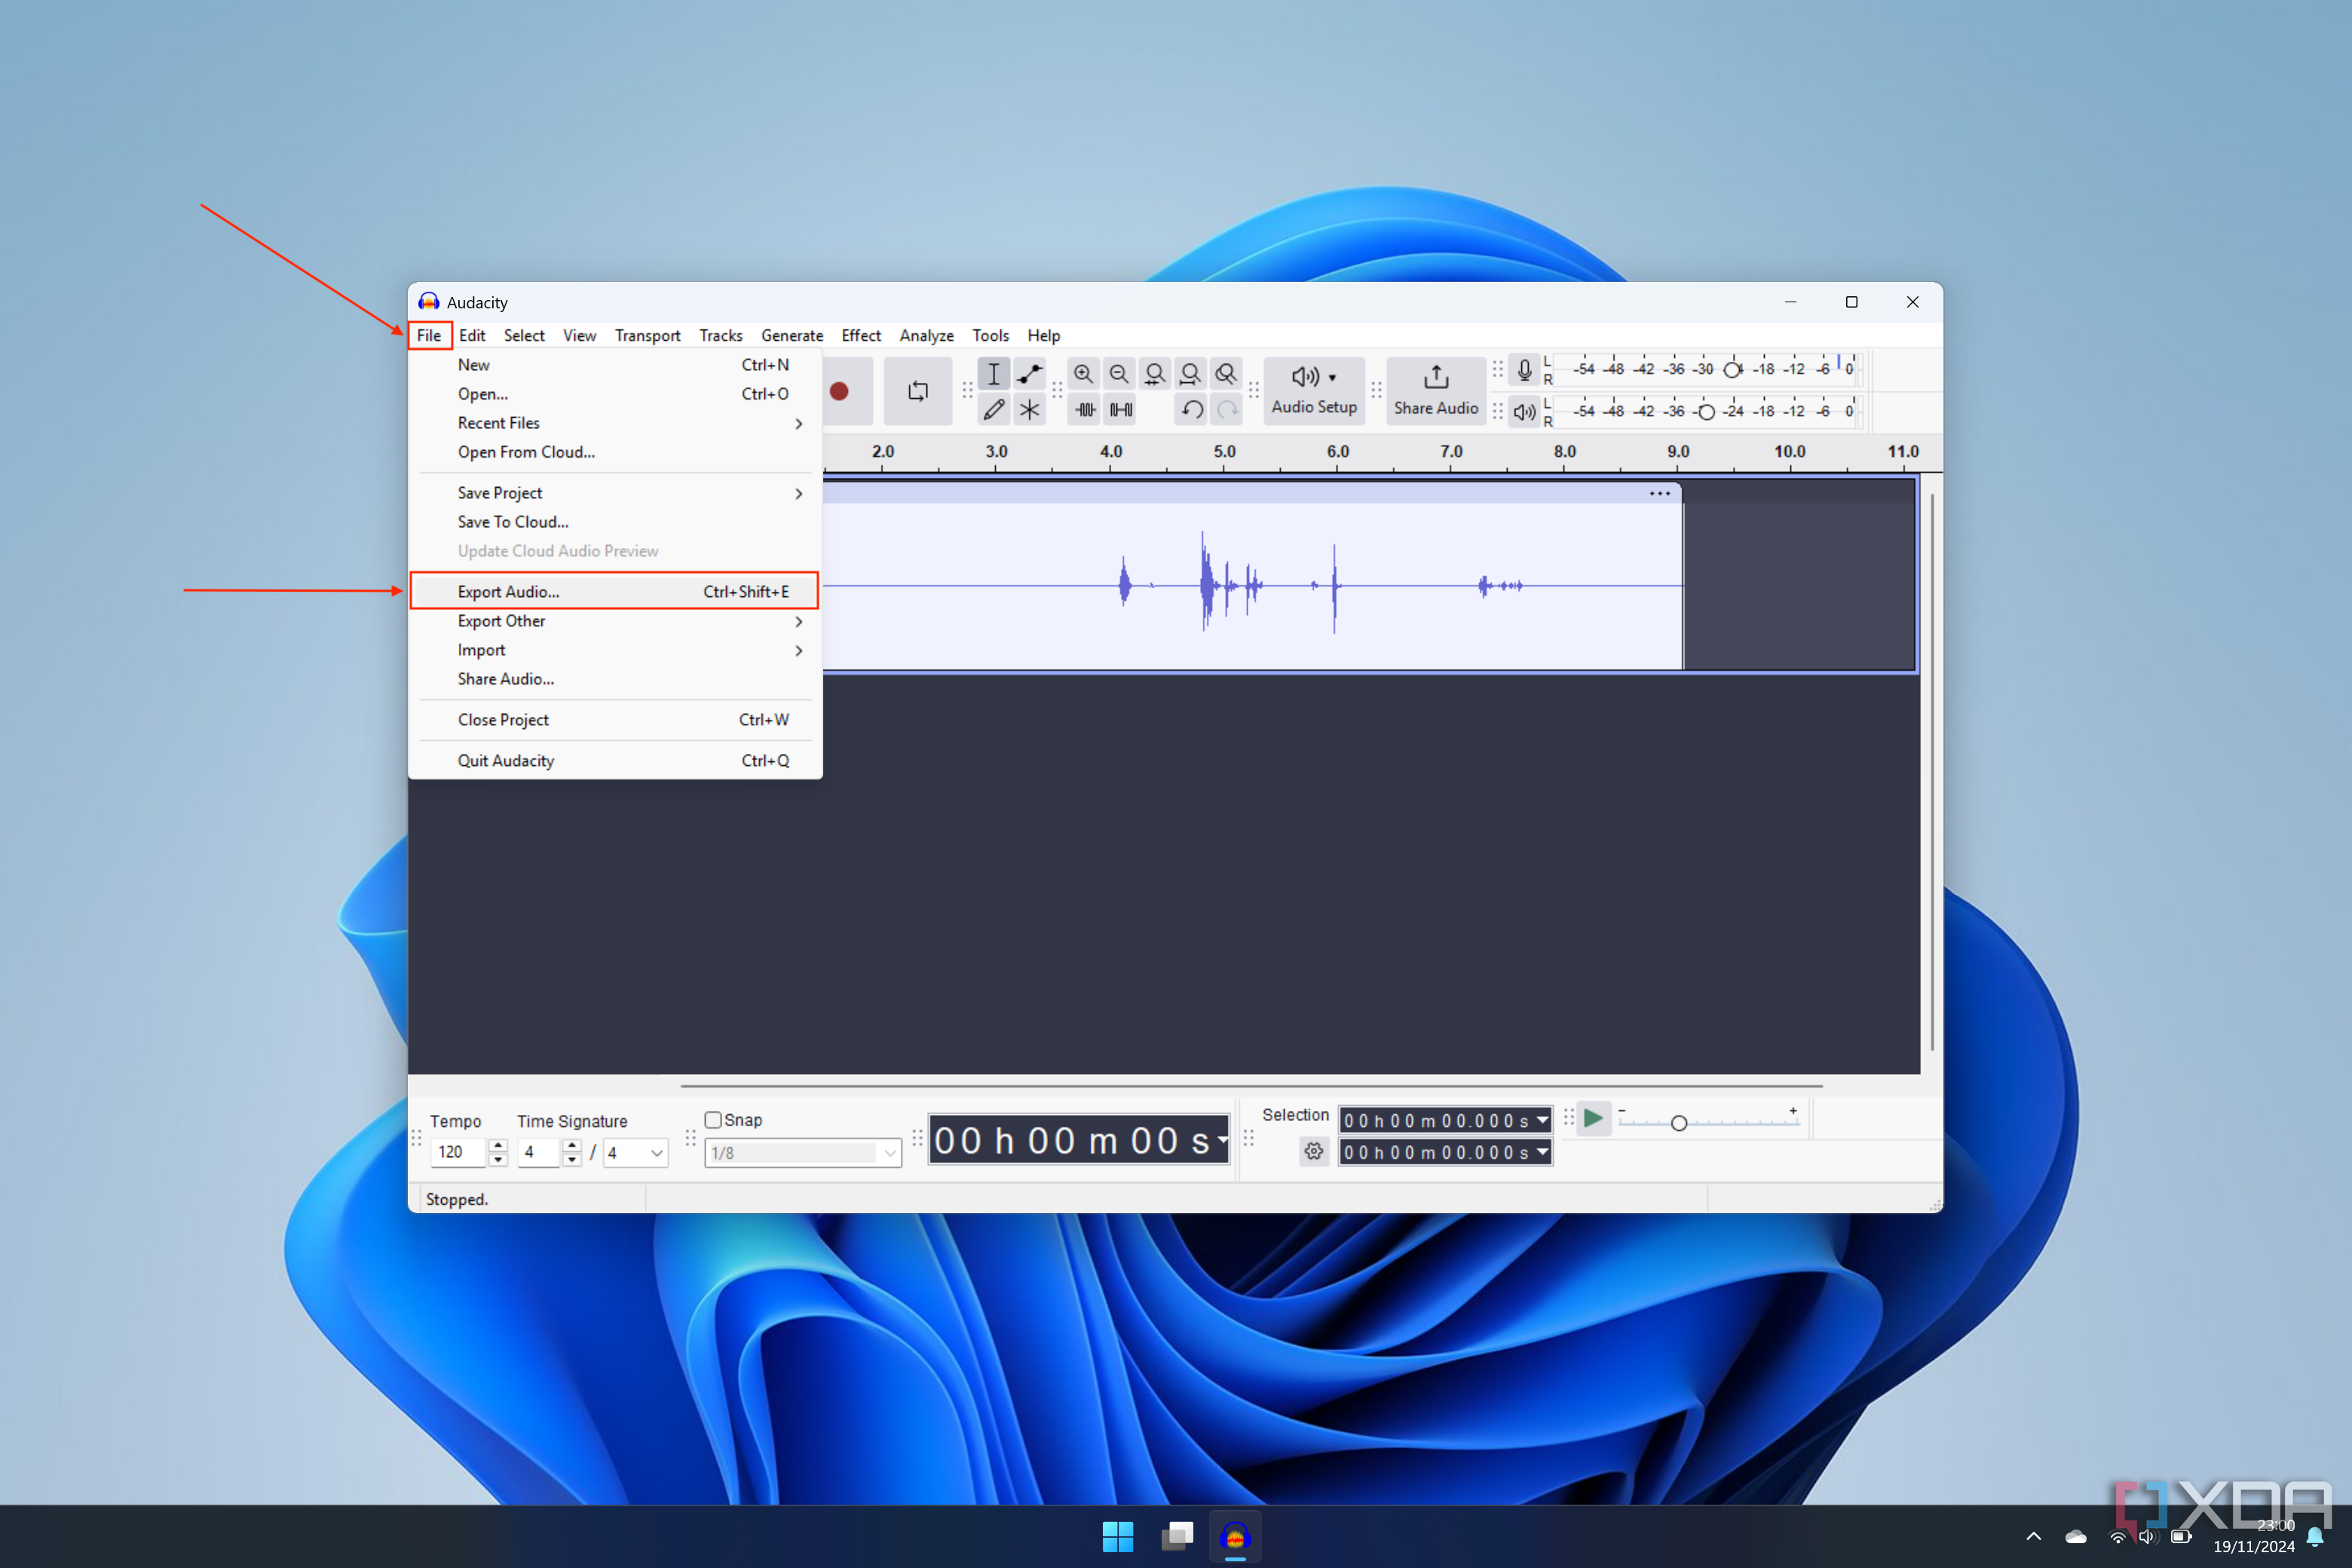Viewport: 2352px width, 1568px height.
Task: Enable the Snap checkbox
Action: click(x=713, y=1120)
